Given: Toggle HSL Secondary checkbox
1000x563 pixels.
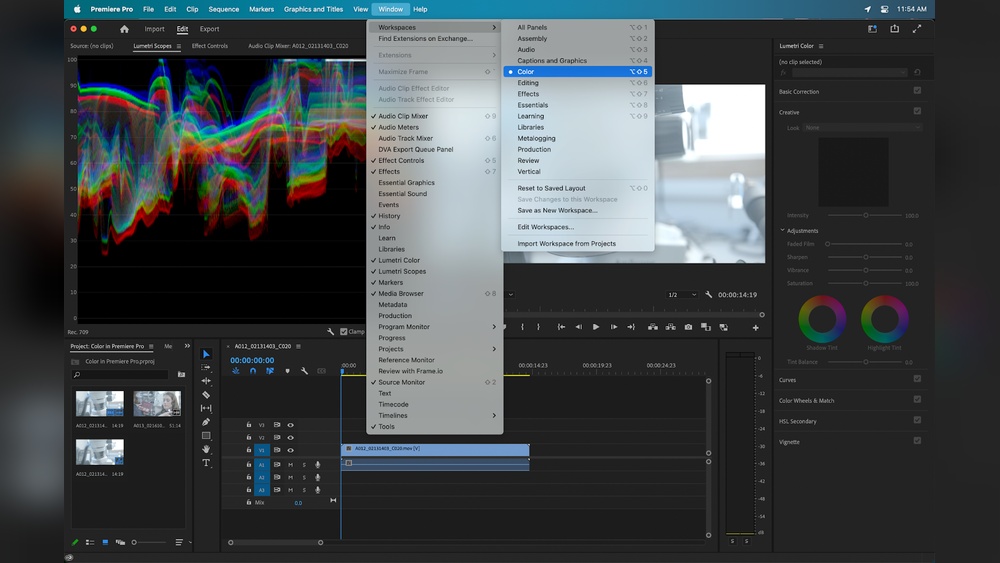Looking at the screenshot, I should (917, 420).
